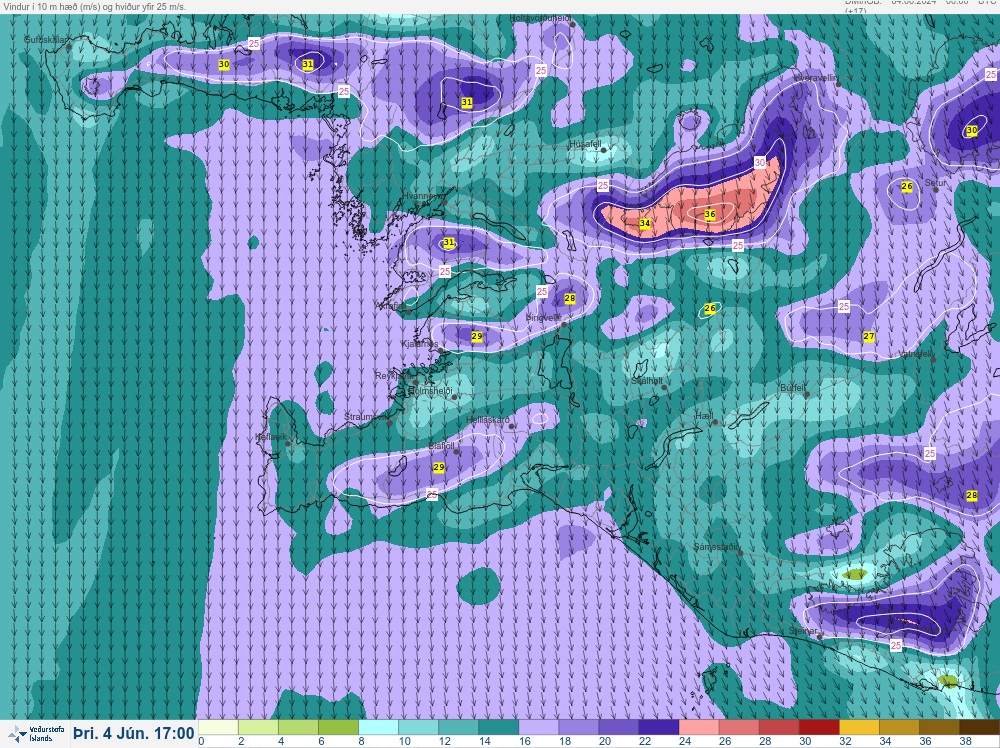This screenshot has height=748, width=1000.
Task: Click the Hellisskarð station label
Action: pos(488,420)
